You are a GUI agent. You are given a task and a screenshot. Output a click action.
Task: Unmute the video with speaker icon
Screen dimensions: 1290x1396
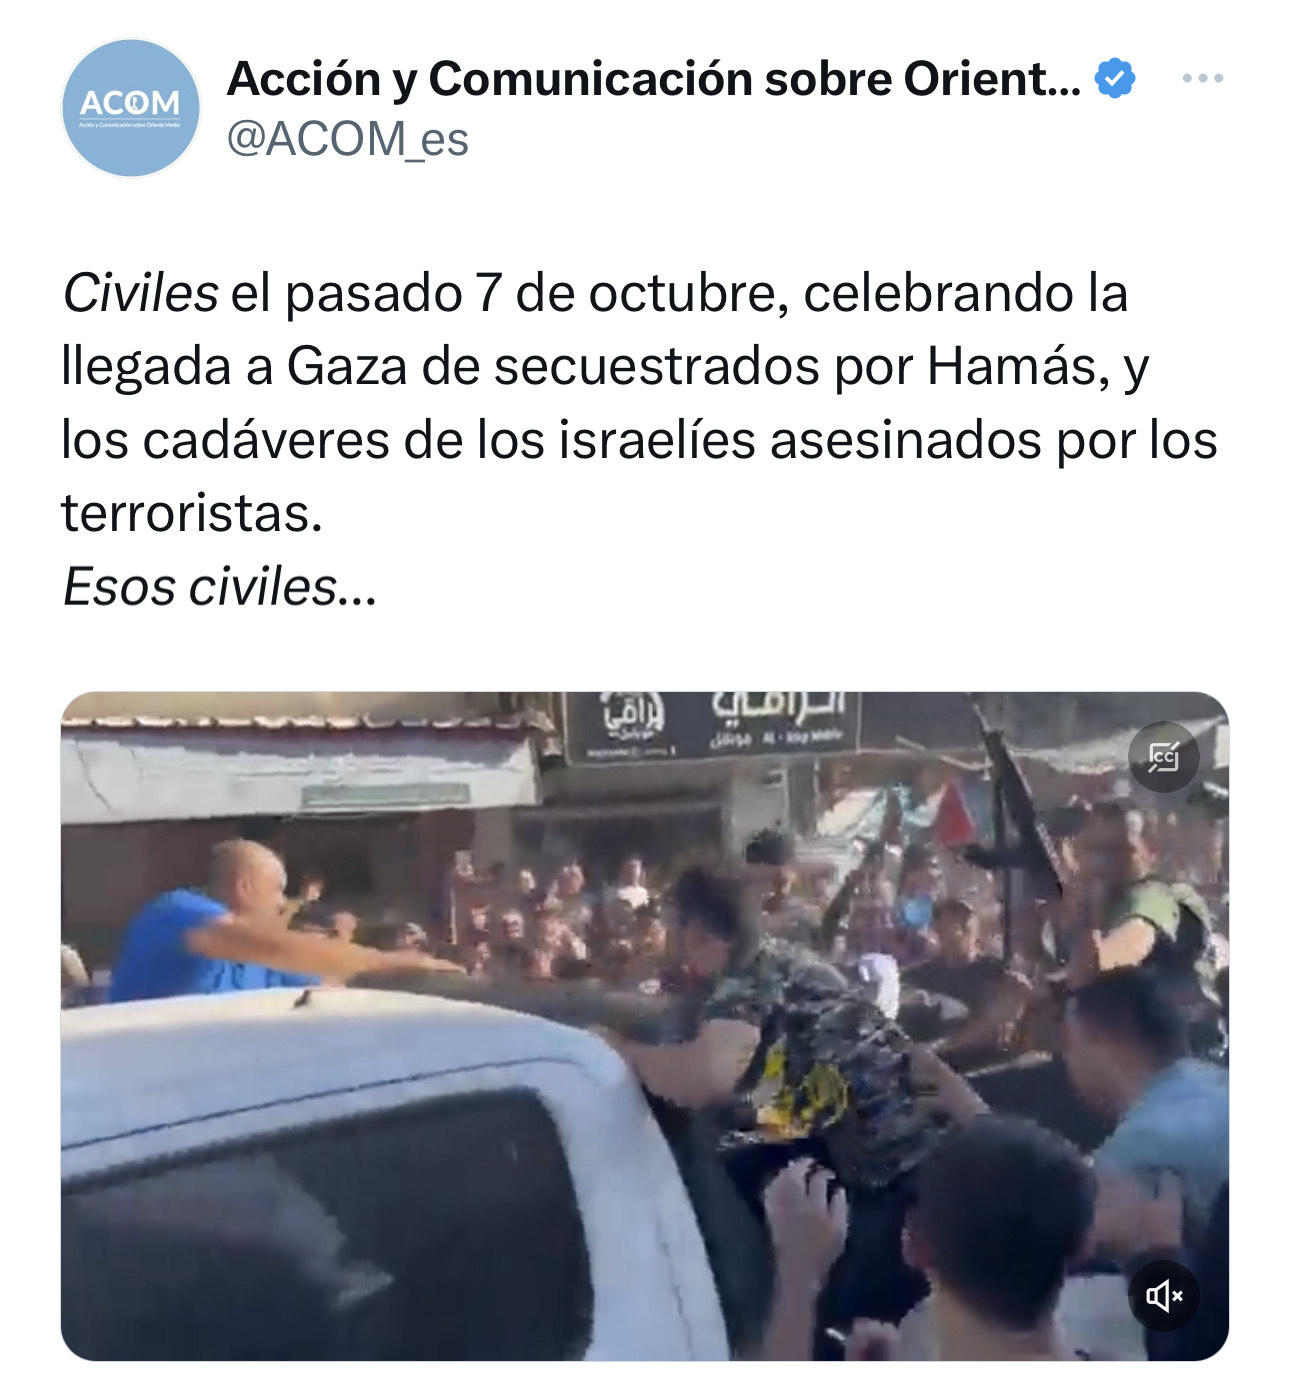coord(1164,1297)
